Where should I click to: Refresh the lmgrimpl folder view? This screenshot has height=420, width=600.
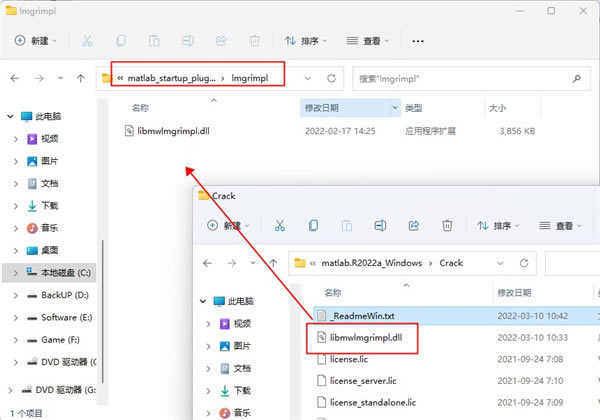point(331,77)
